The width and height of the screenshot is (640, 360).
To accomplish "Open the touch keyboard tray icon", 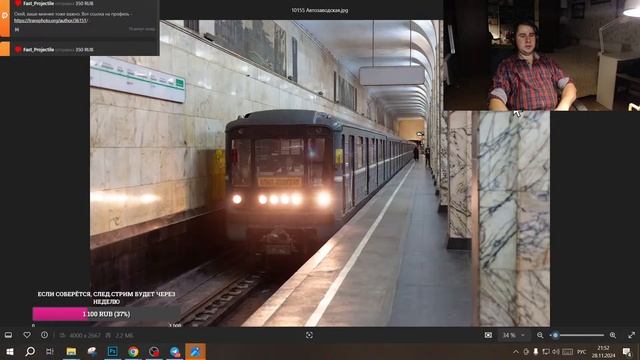I will click(567, 351).
